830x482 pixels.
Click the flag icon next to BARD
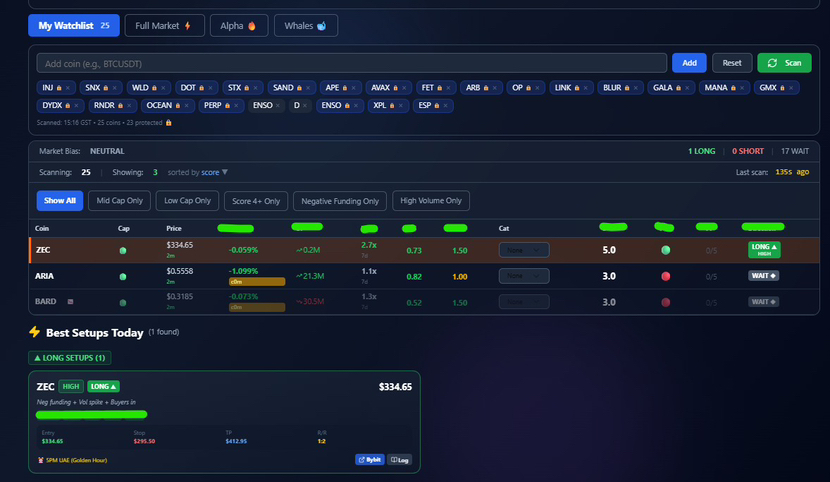(x=70, y=302)
